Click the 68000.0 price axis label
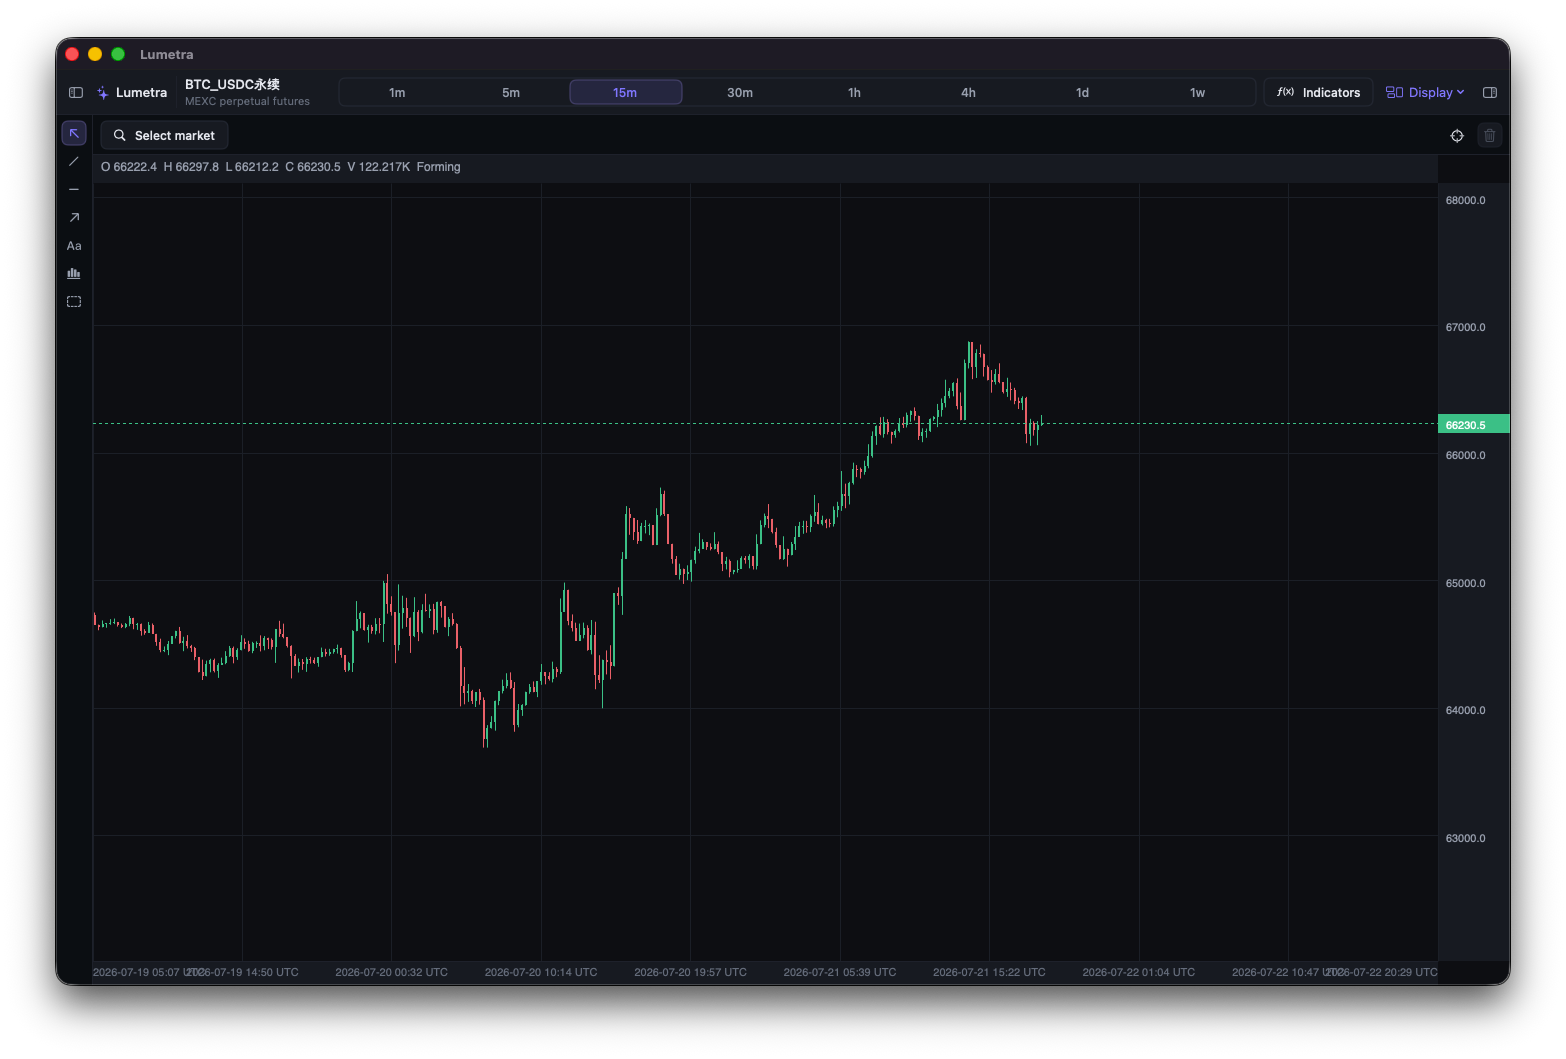The height and width of the screenshot is (1059, 1566). [x=1465, y=201]
